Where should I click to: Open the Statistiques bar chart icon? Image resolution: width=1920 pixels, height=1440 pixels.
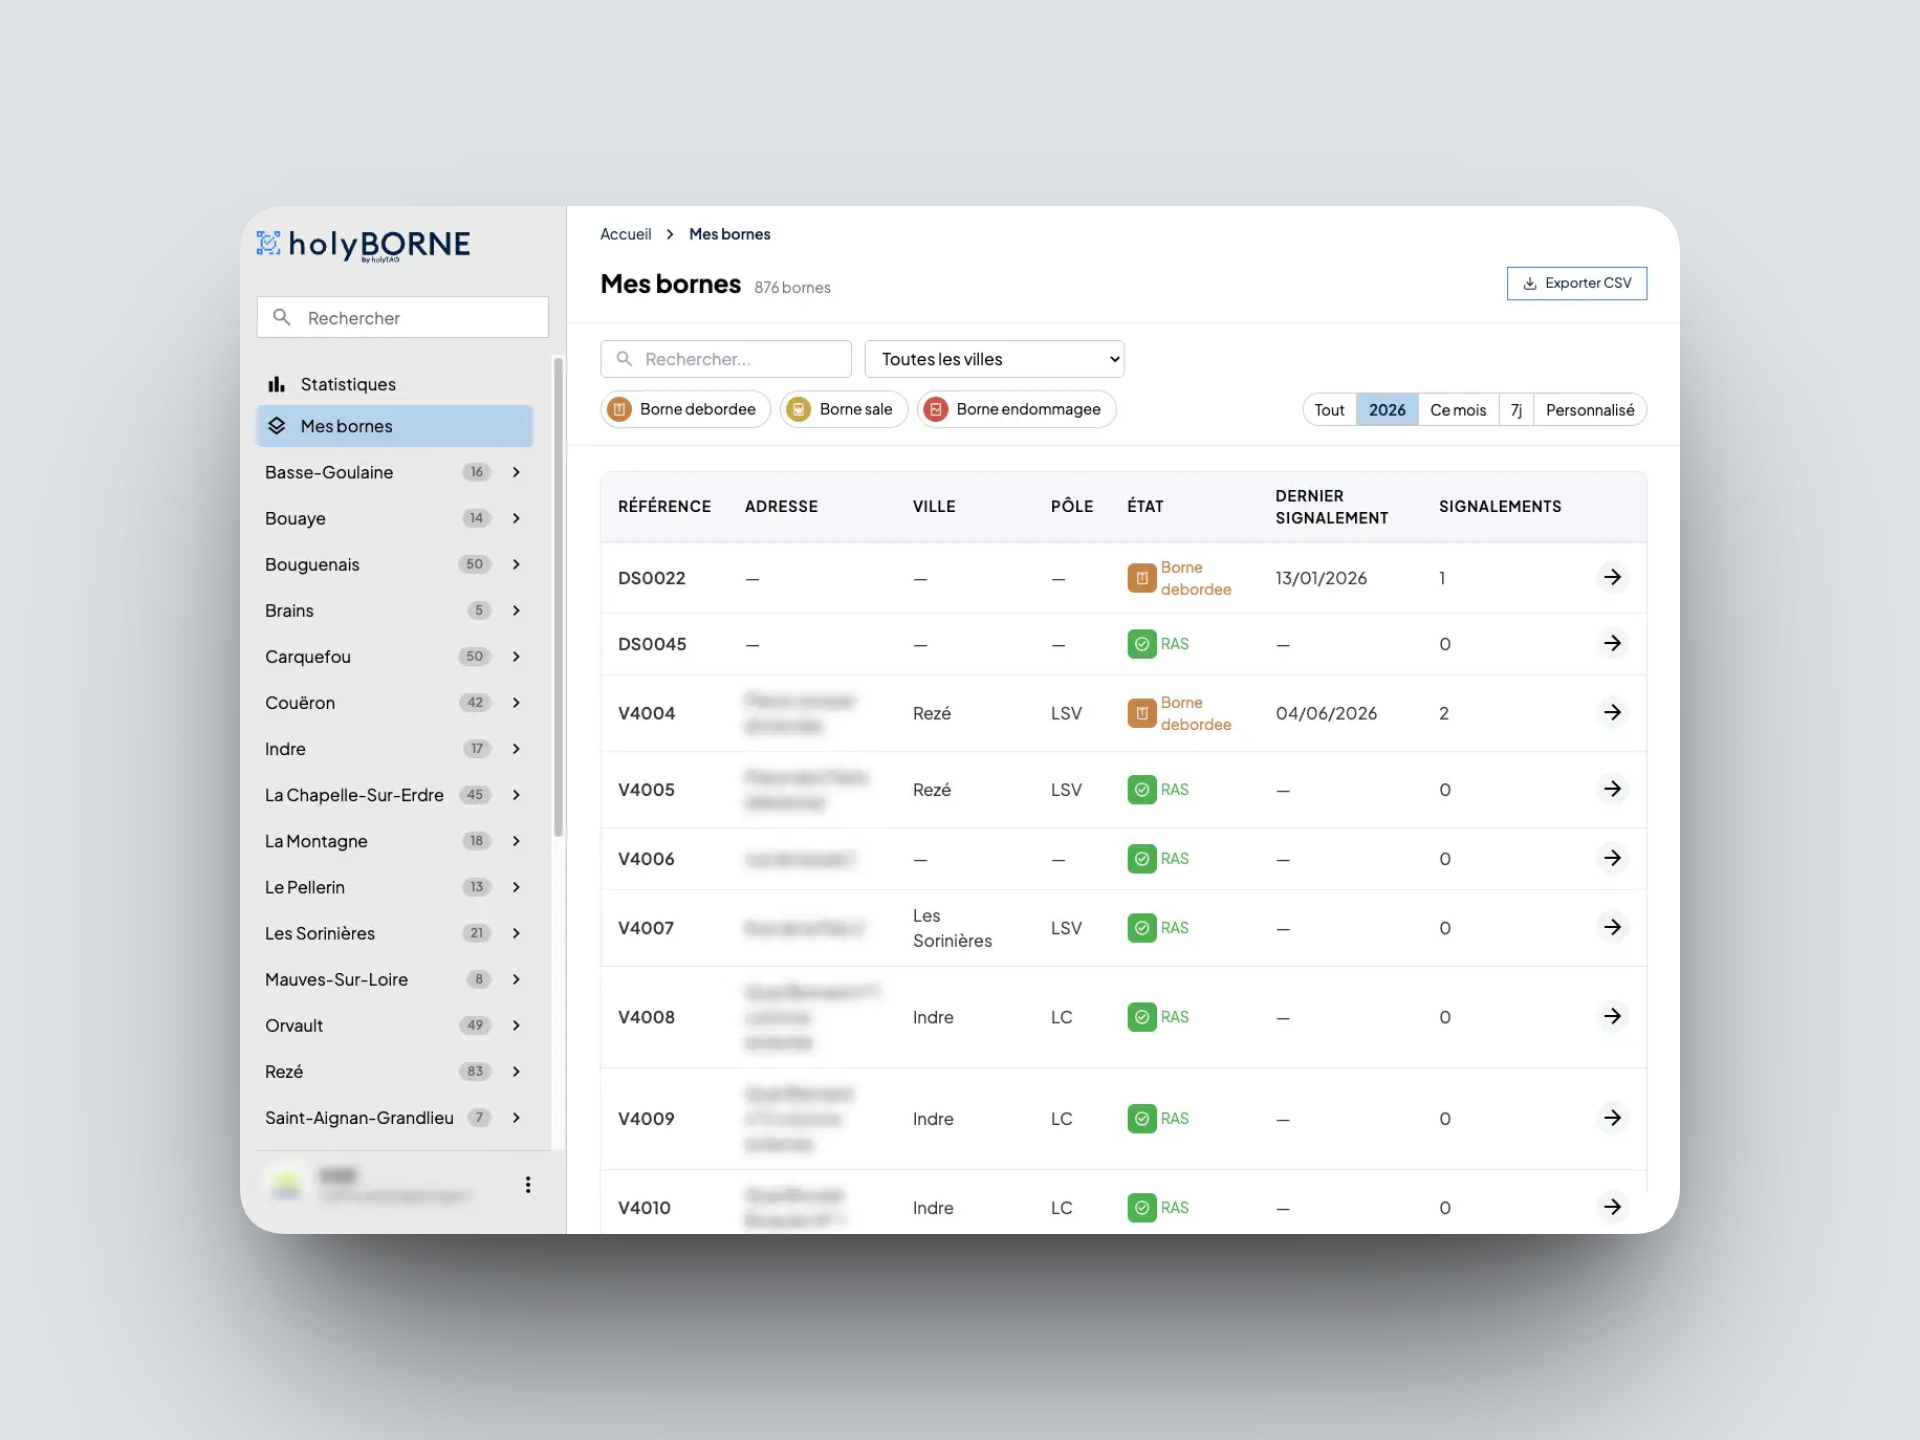(277, 384)
